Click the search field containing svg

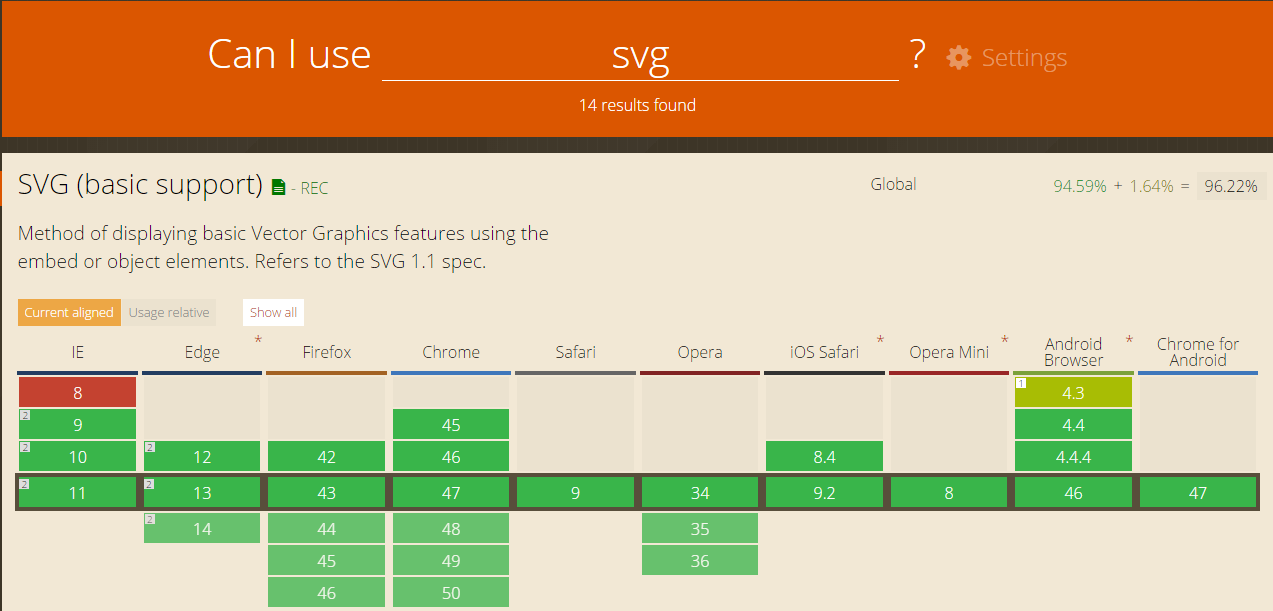[639, 57]
